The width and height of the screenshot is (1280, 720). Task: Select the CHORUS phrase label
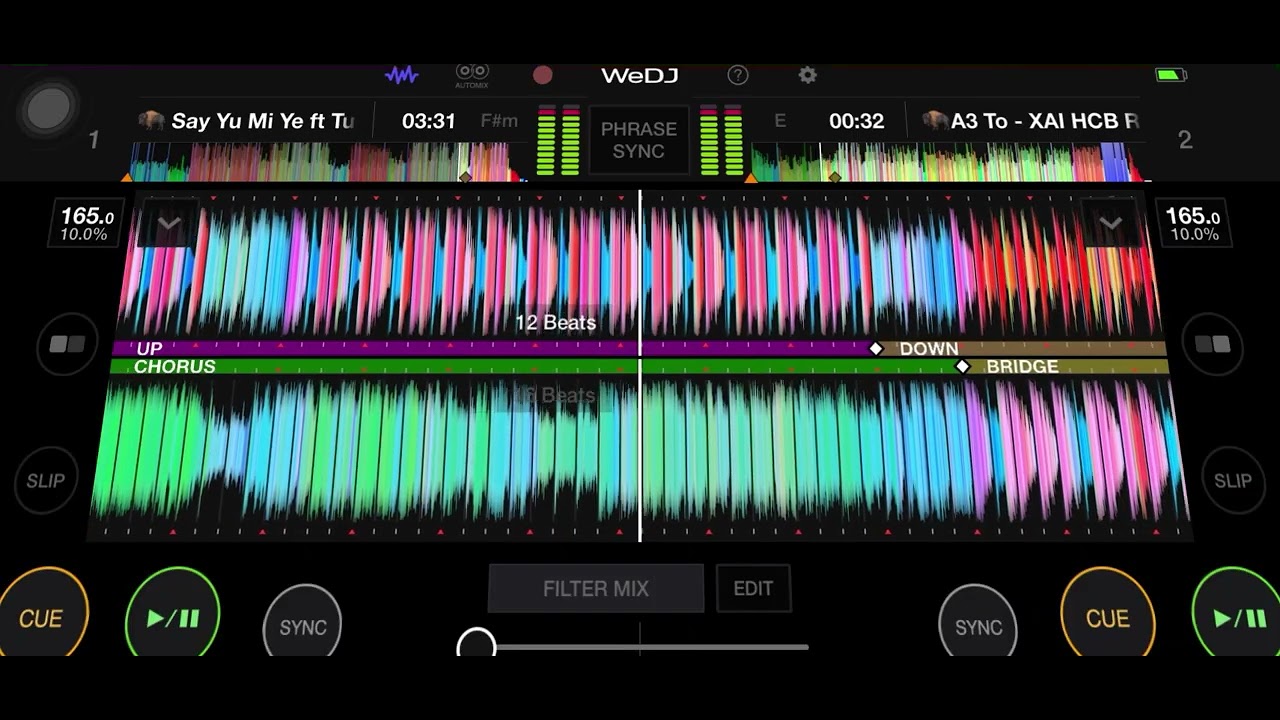pyautogui.click(x=175, y=367)
